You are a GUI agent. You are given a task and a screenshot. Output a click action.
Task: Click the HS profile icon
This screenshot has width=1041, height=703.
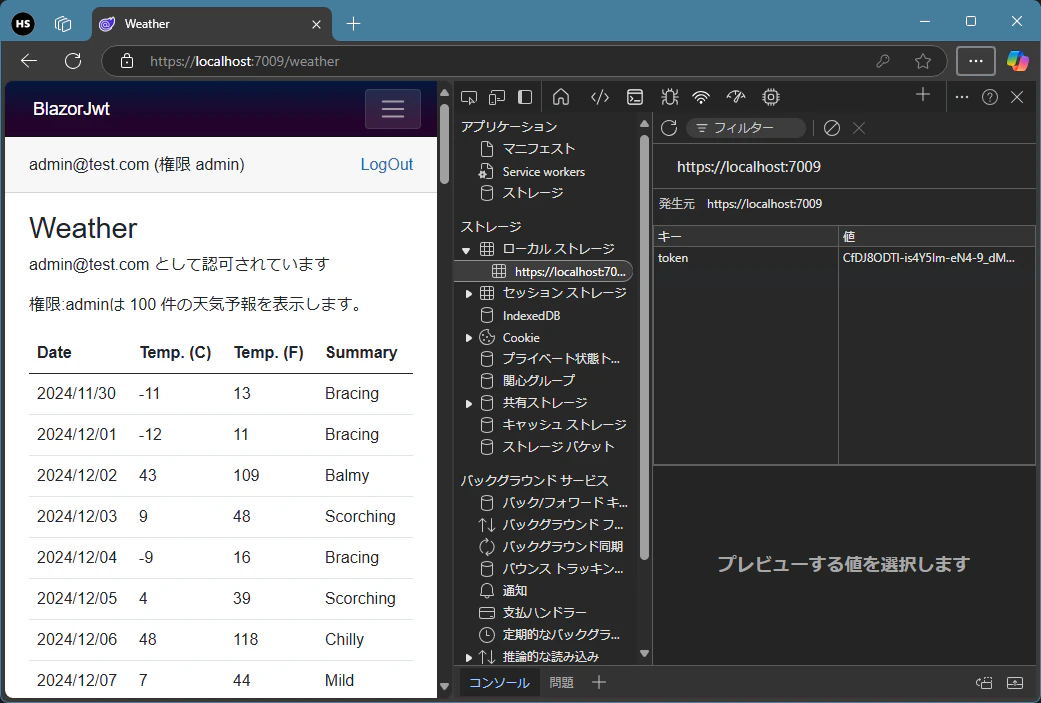(x=23, y=24)
